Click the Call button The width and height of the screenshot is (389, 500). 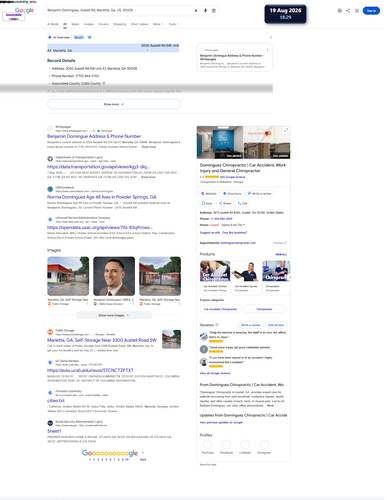click(242, 203)
